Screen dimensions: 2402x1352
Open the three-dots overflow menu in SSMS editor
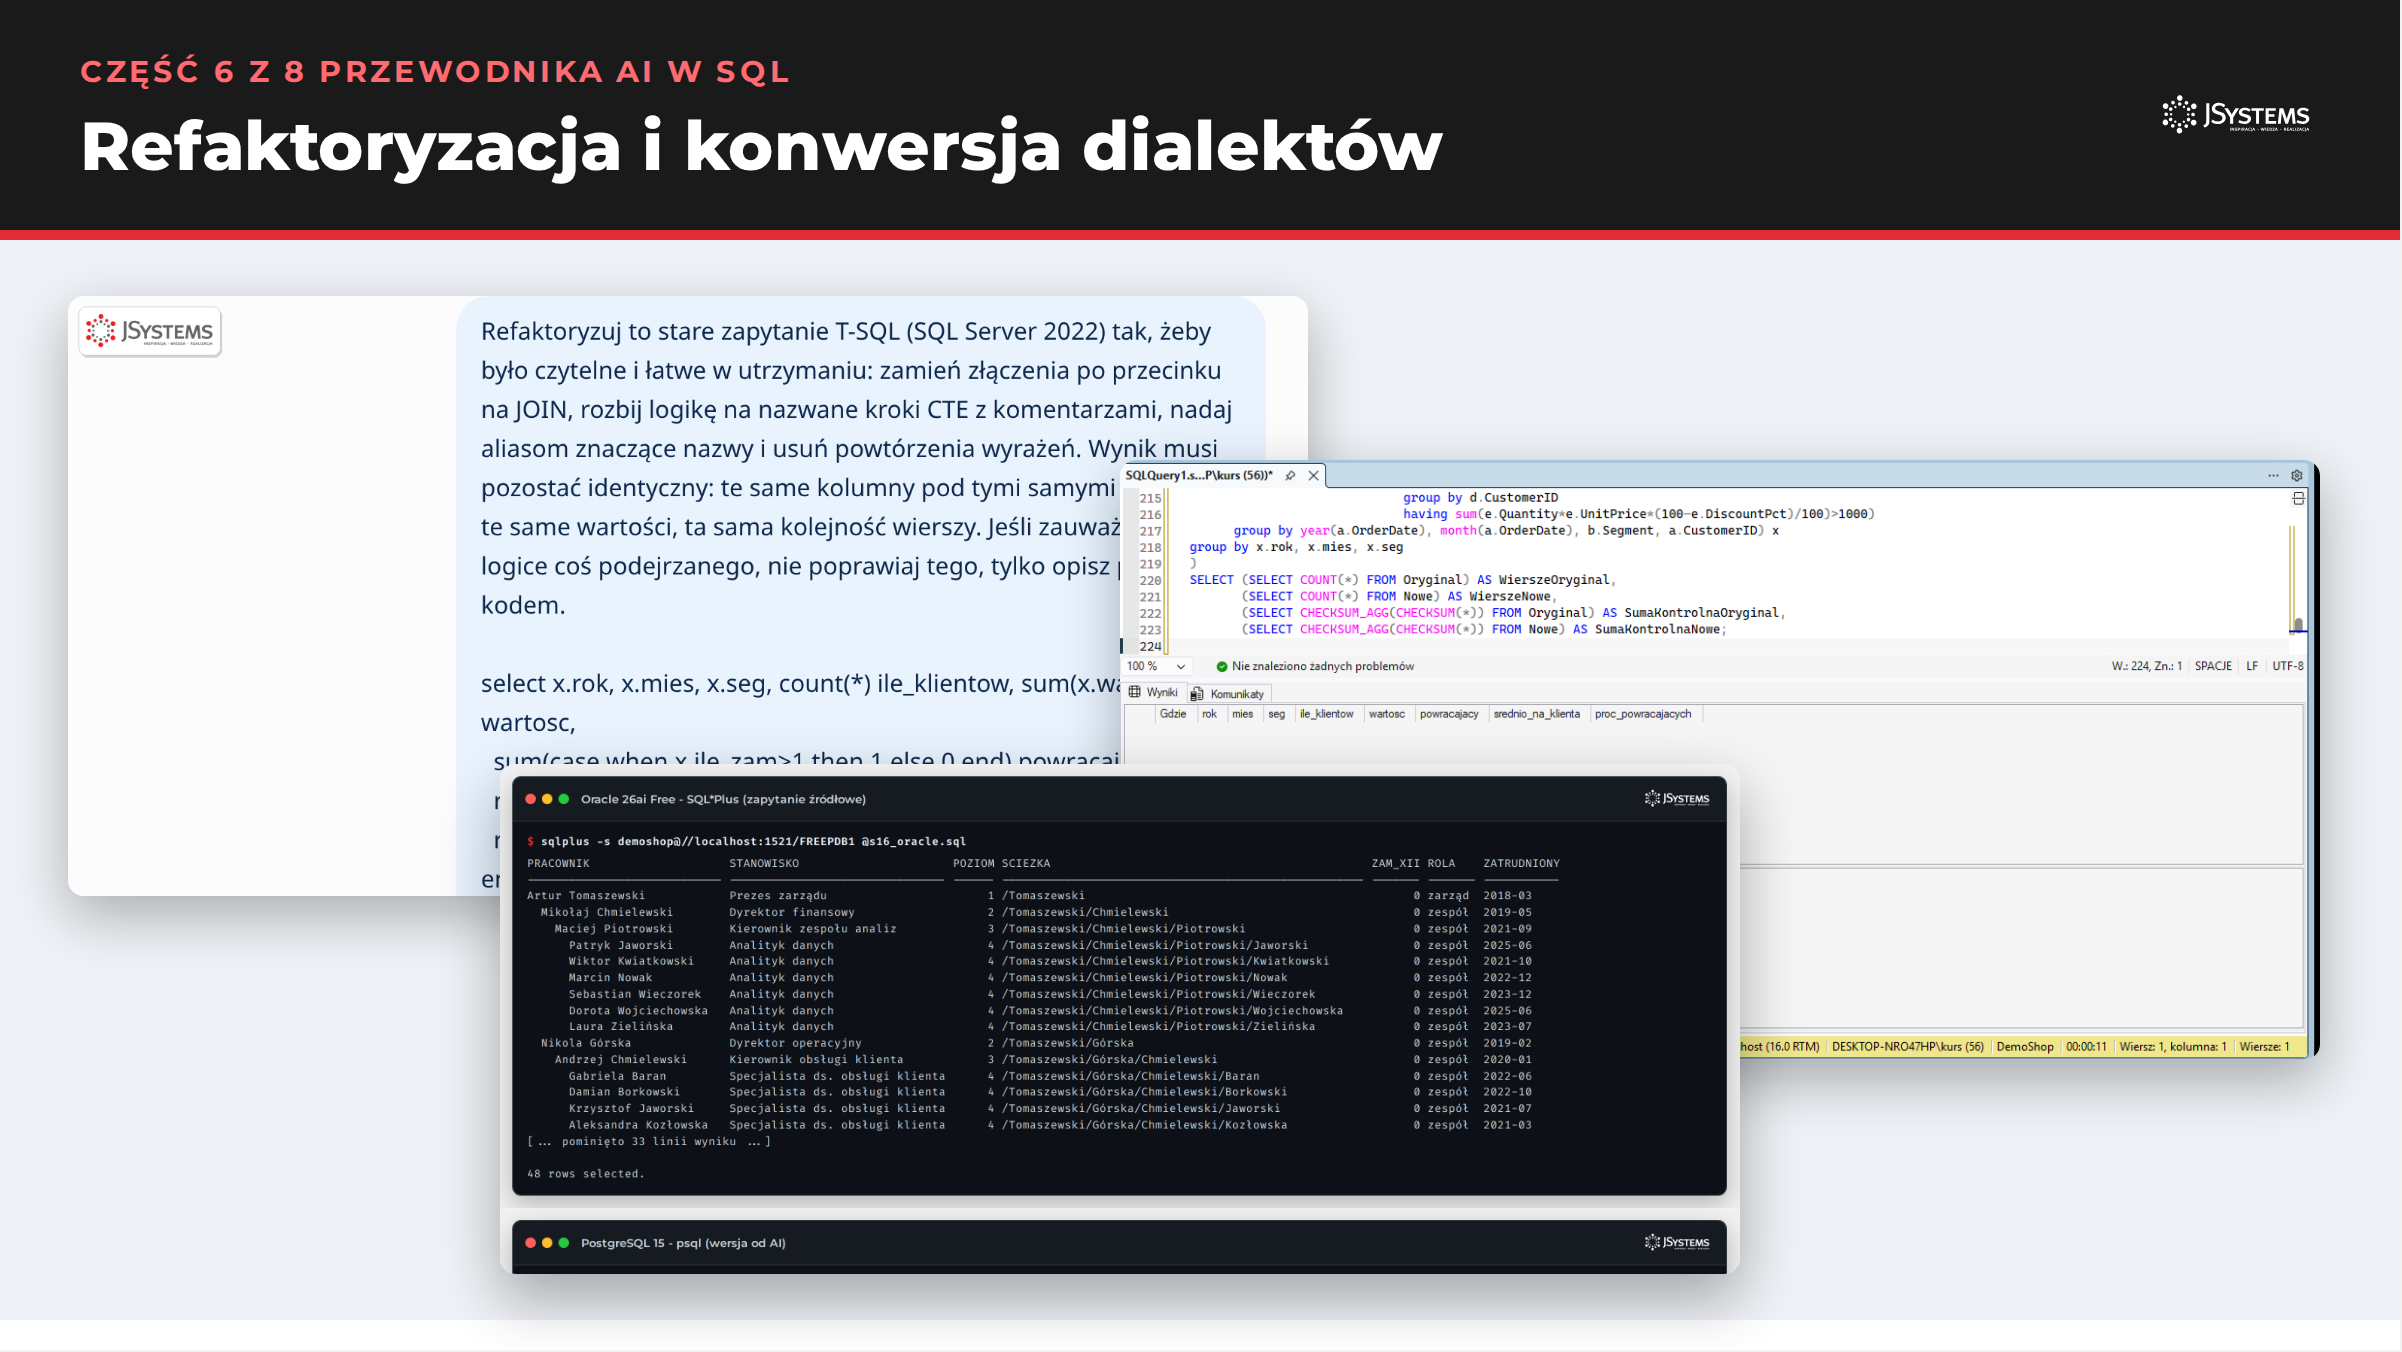pos(2273,475)
